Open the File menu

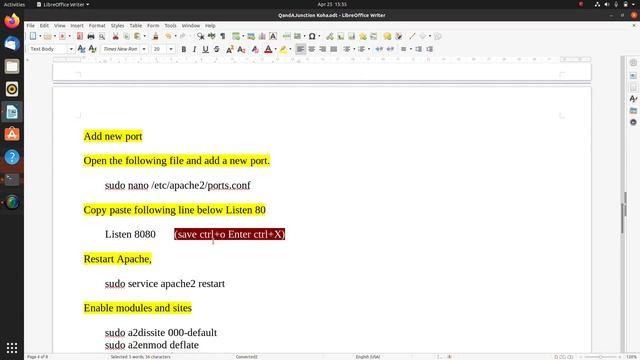click(31, 25)
